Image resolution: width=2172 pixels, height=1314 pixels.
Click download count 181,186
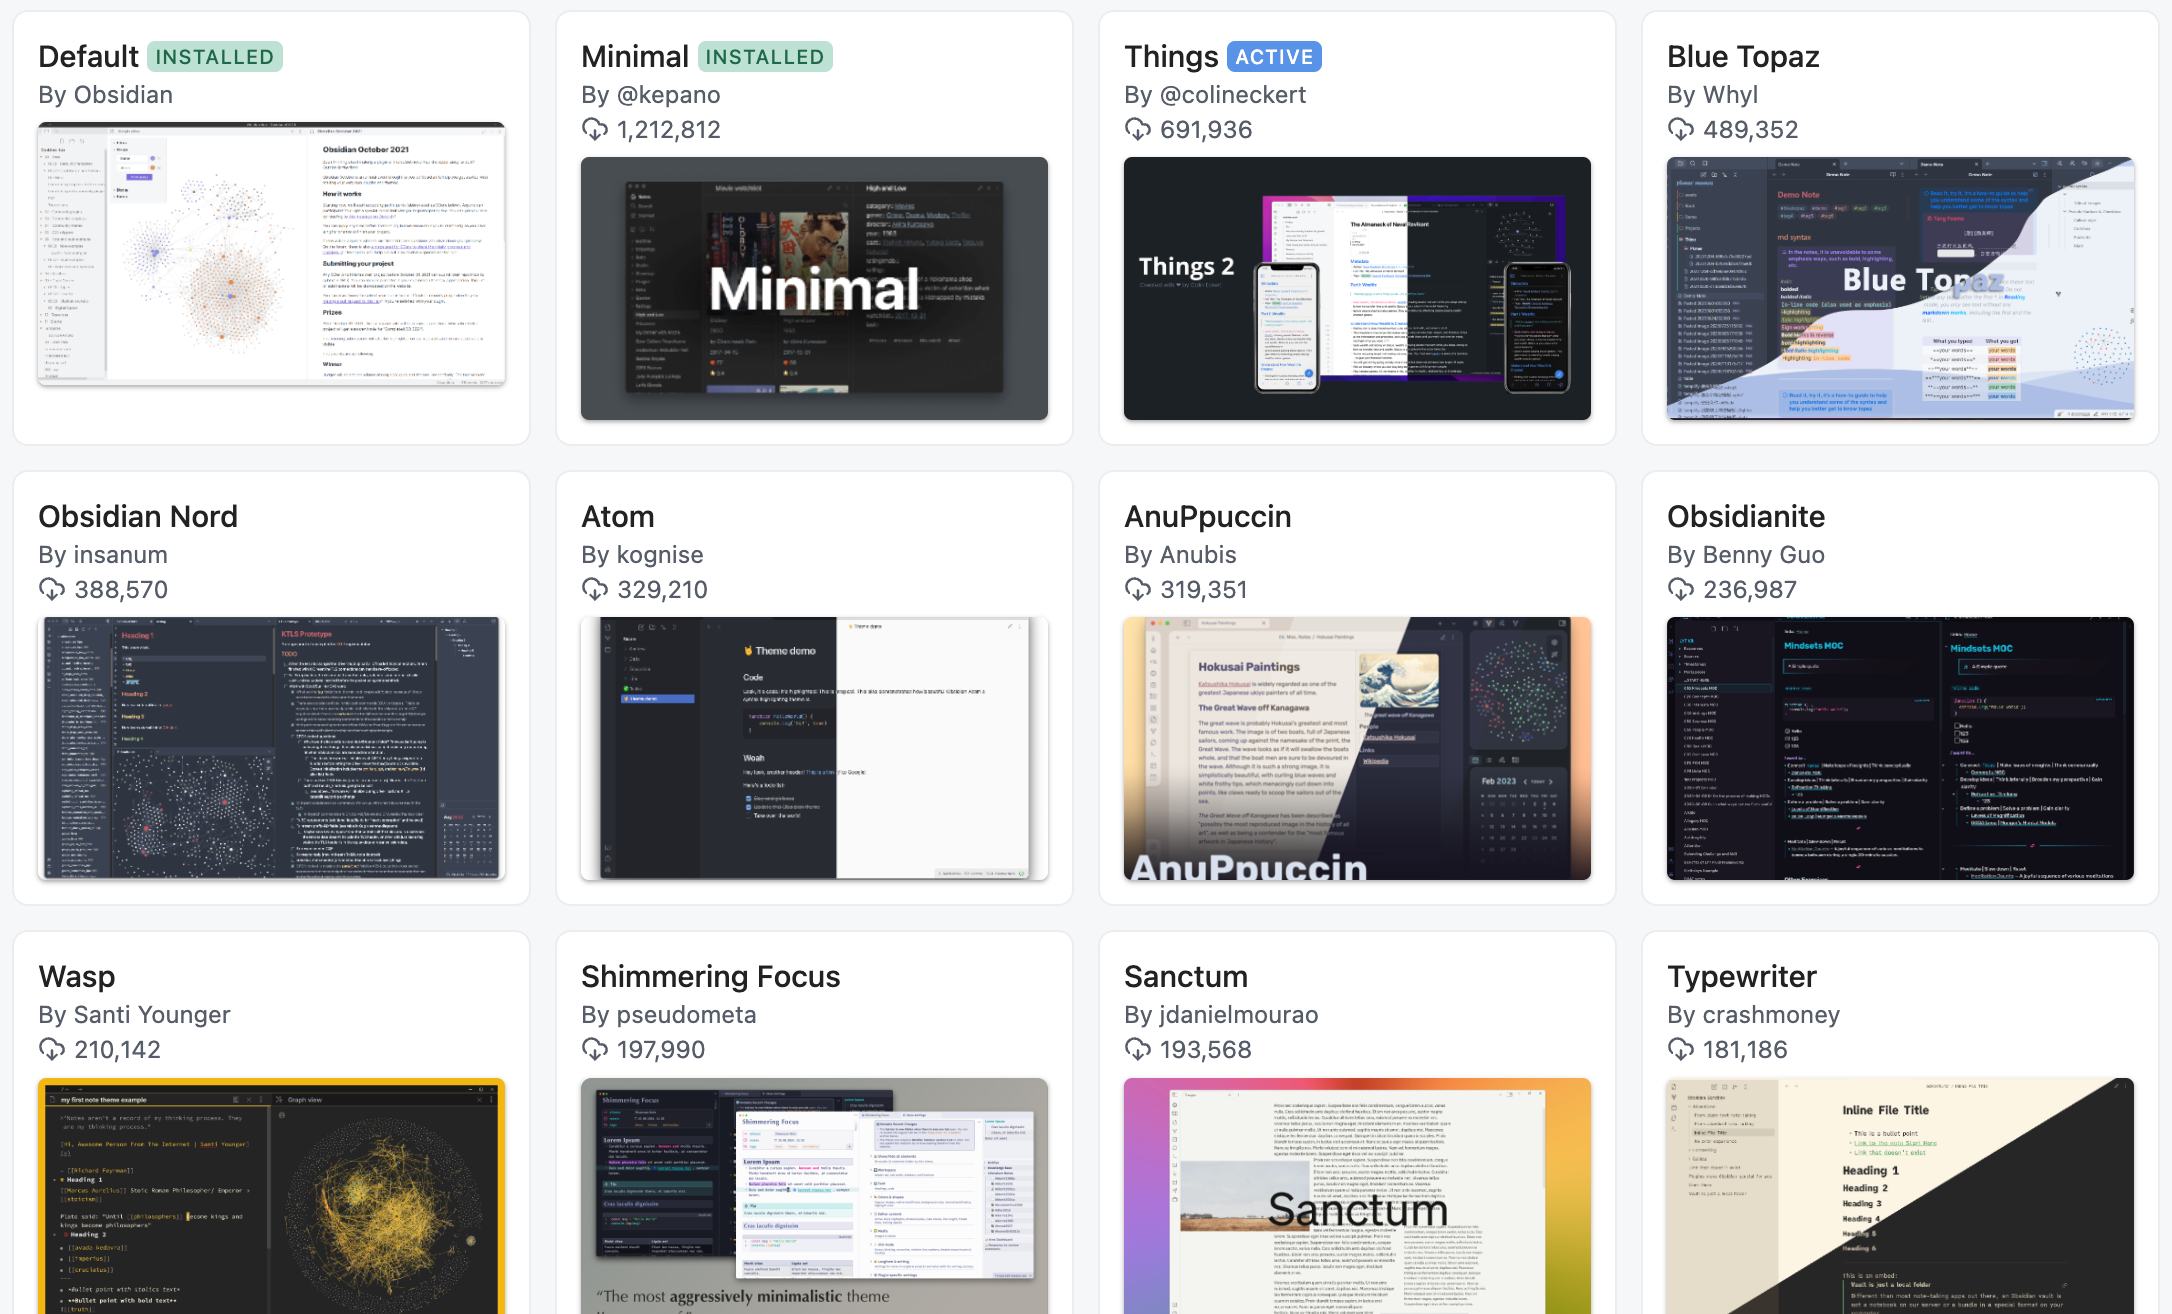click(1745, 1050)
